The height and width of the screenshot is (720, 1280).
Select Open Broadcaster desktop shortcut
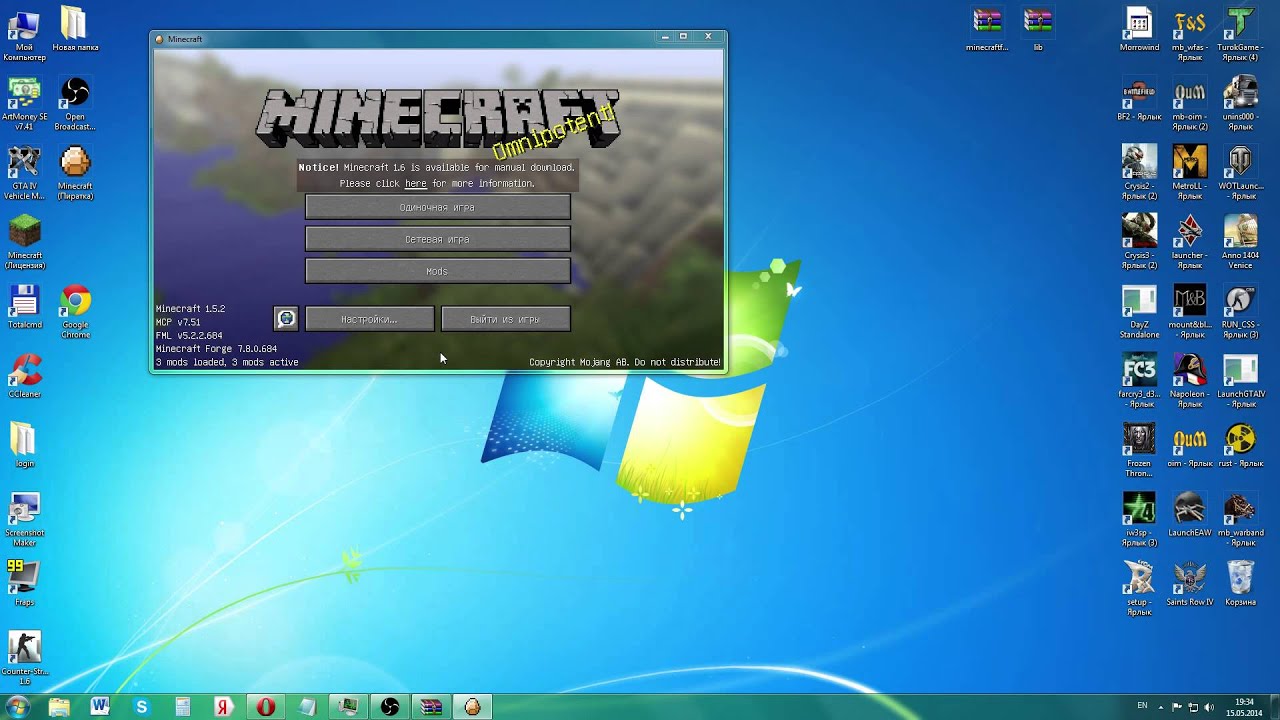tap(75, 104)
